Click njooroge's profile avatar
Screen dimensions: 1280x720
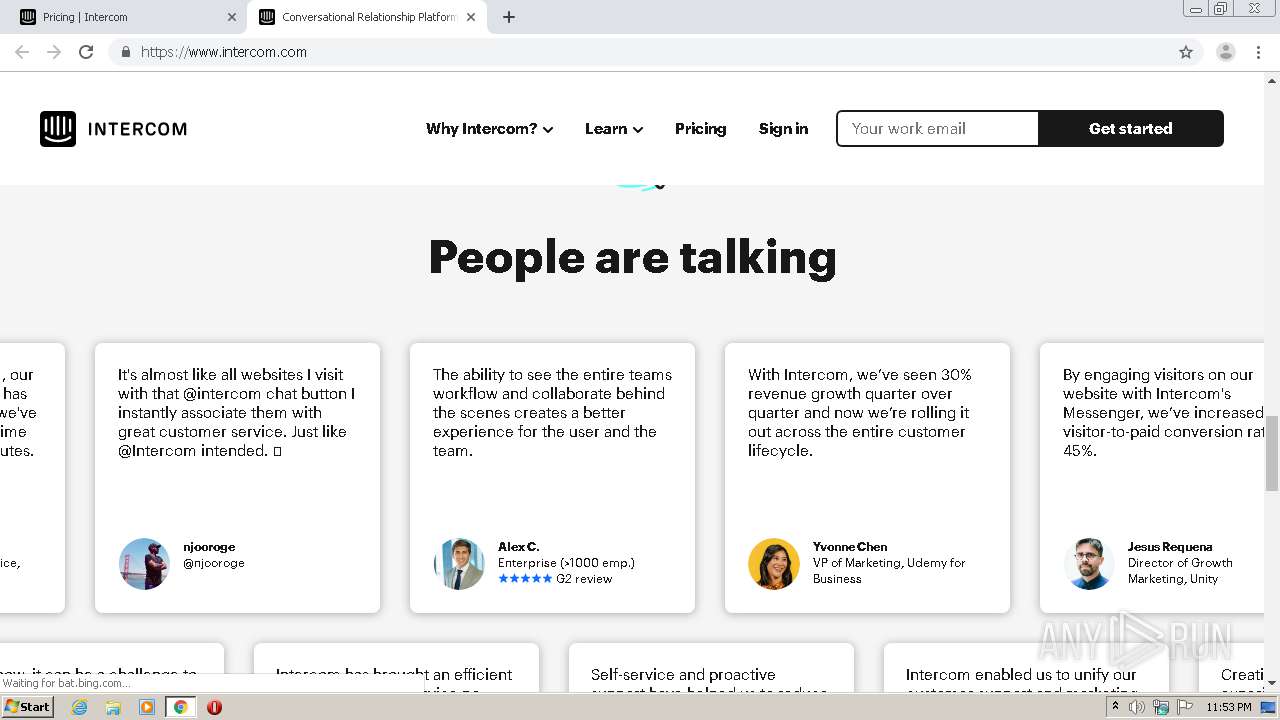pyautogui.click(x=144, y=564)
